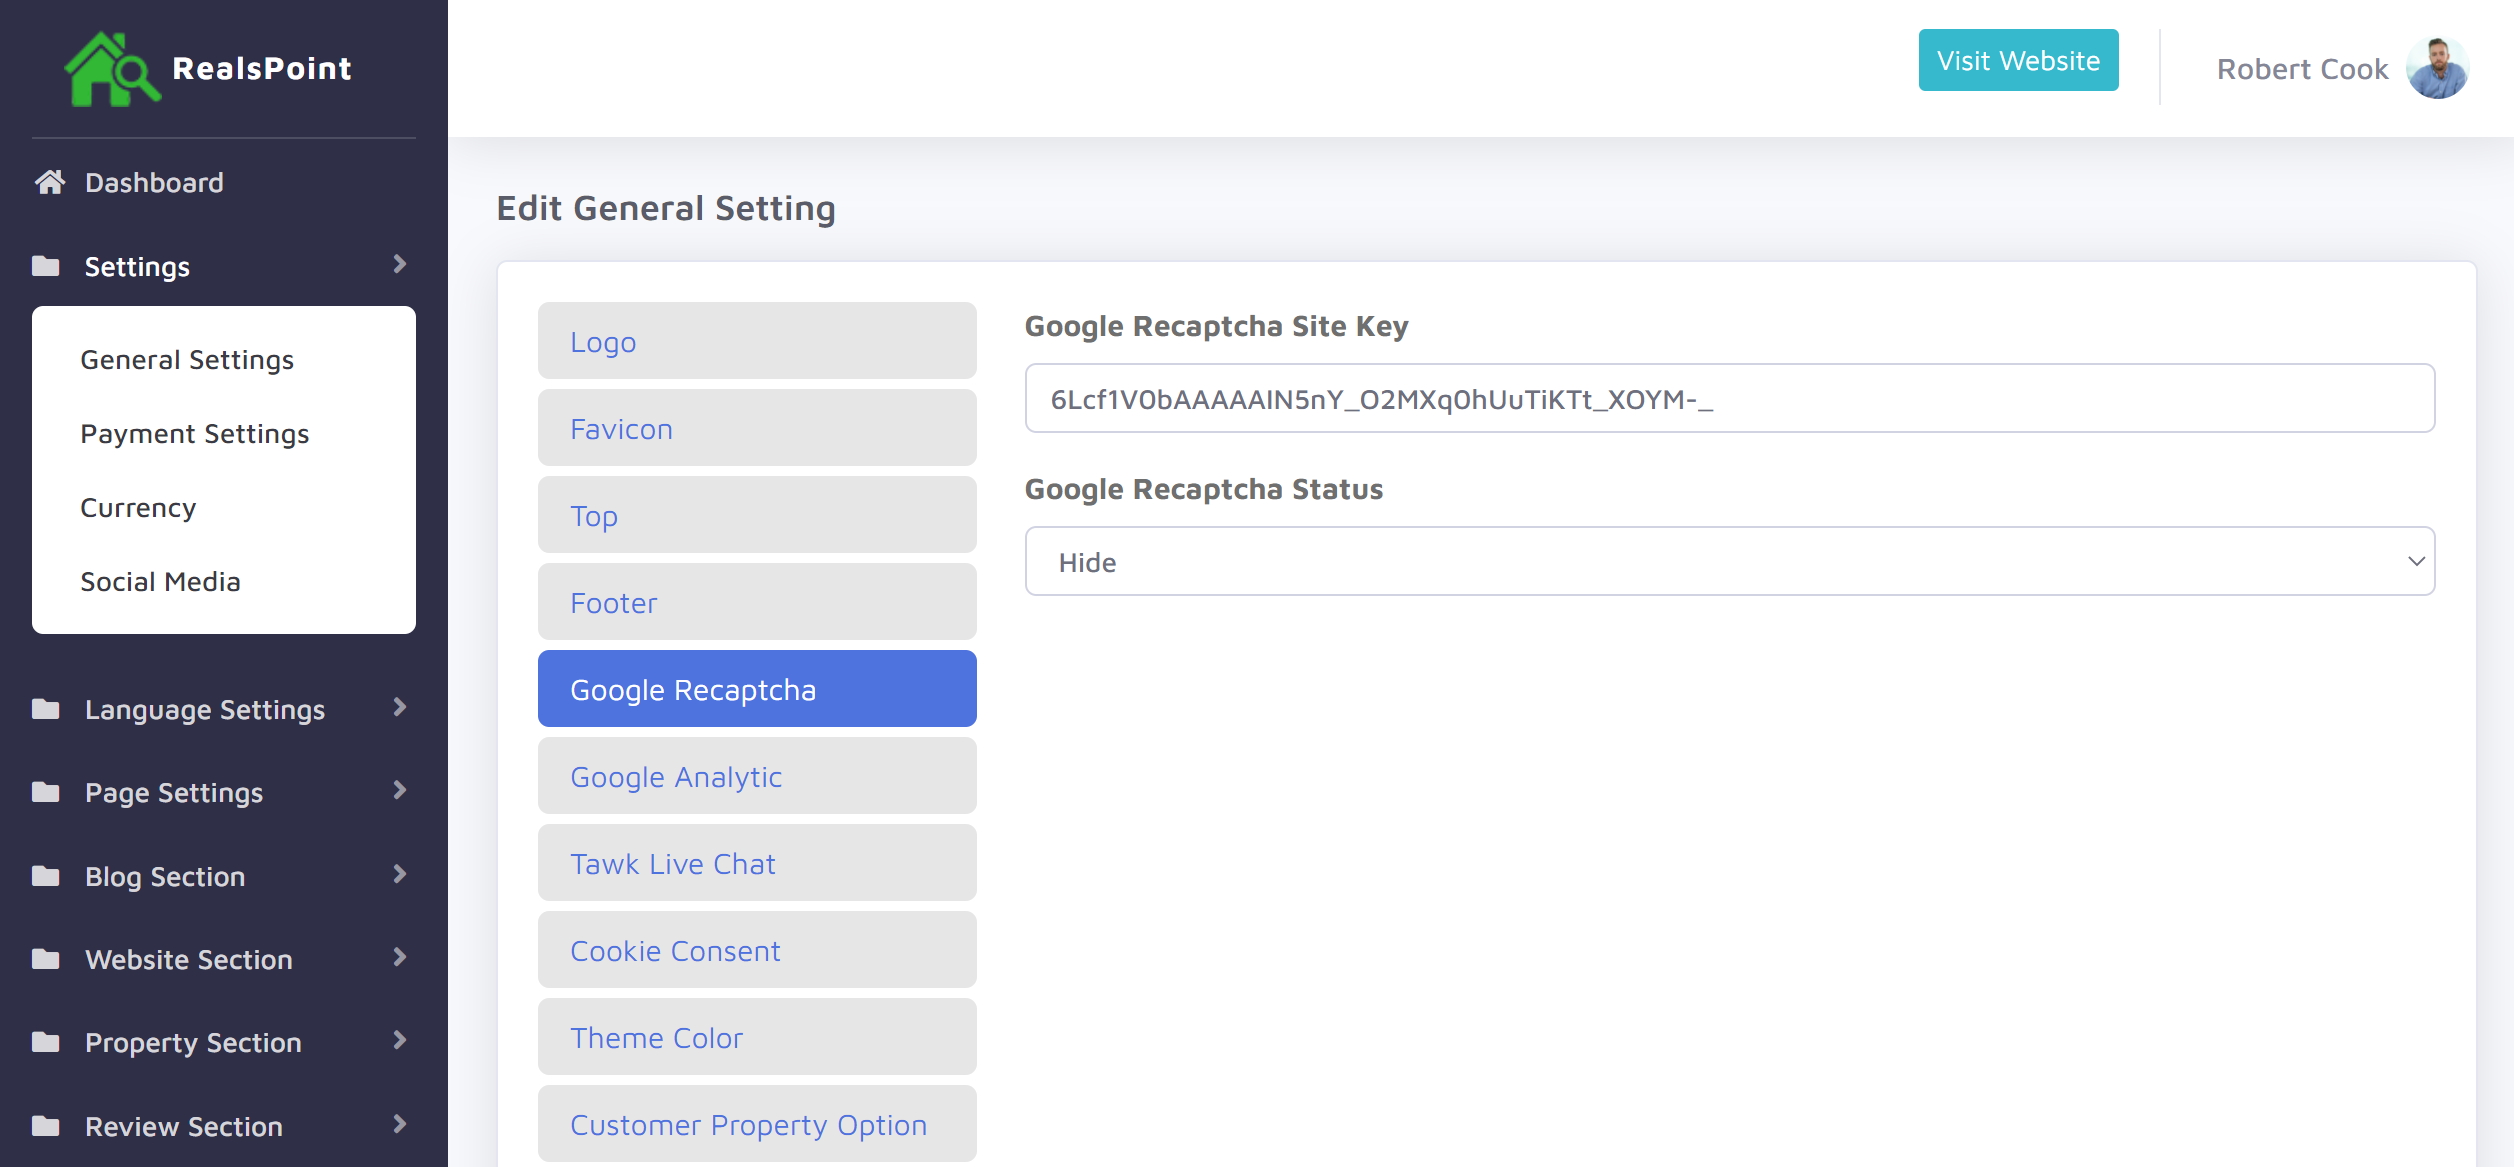Image resolution: width=2514 pixels, height=1167 pixels.
Task: Click the Language Settings folder icon
Action: tap(46, 709)
